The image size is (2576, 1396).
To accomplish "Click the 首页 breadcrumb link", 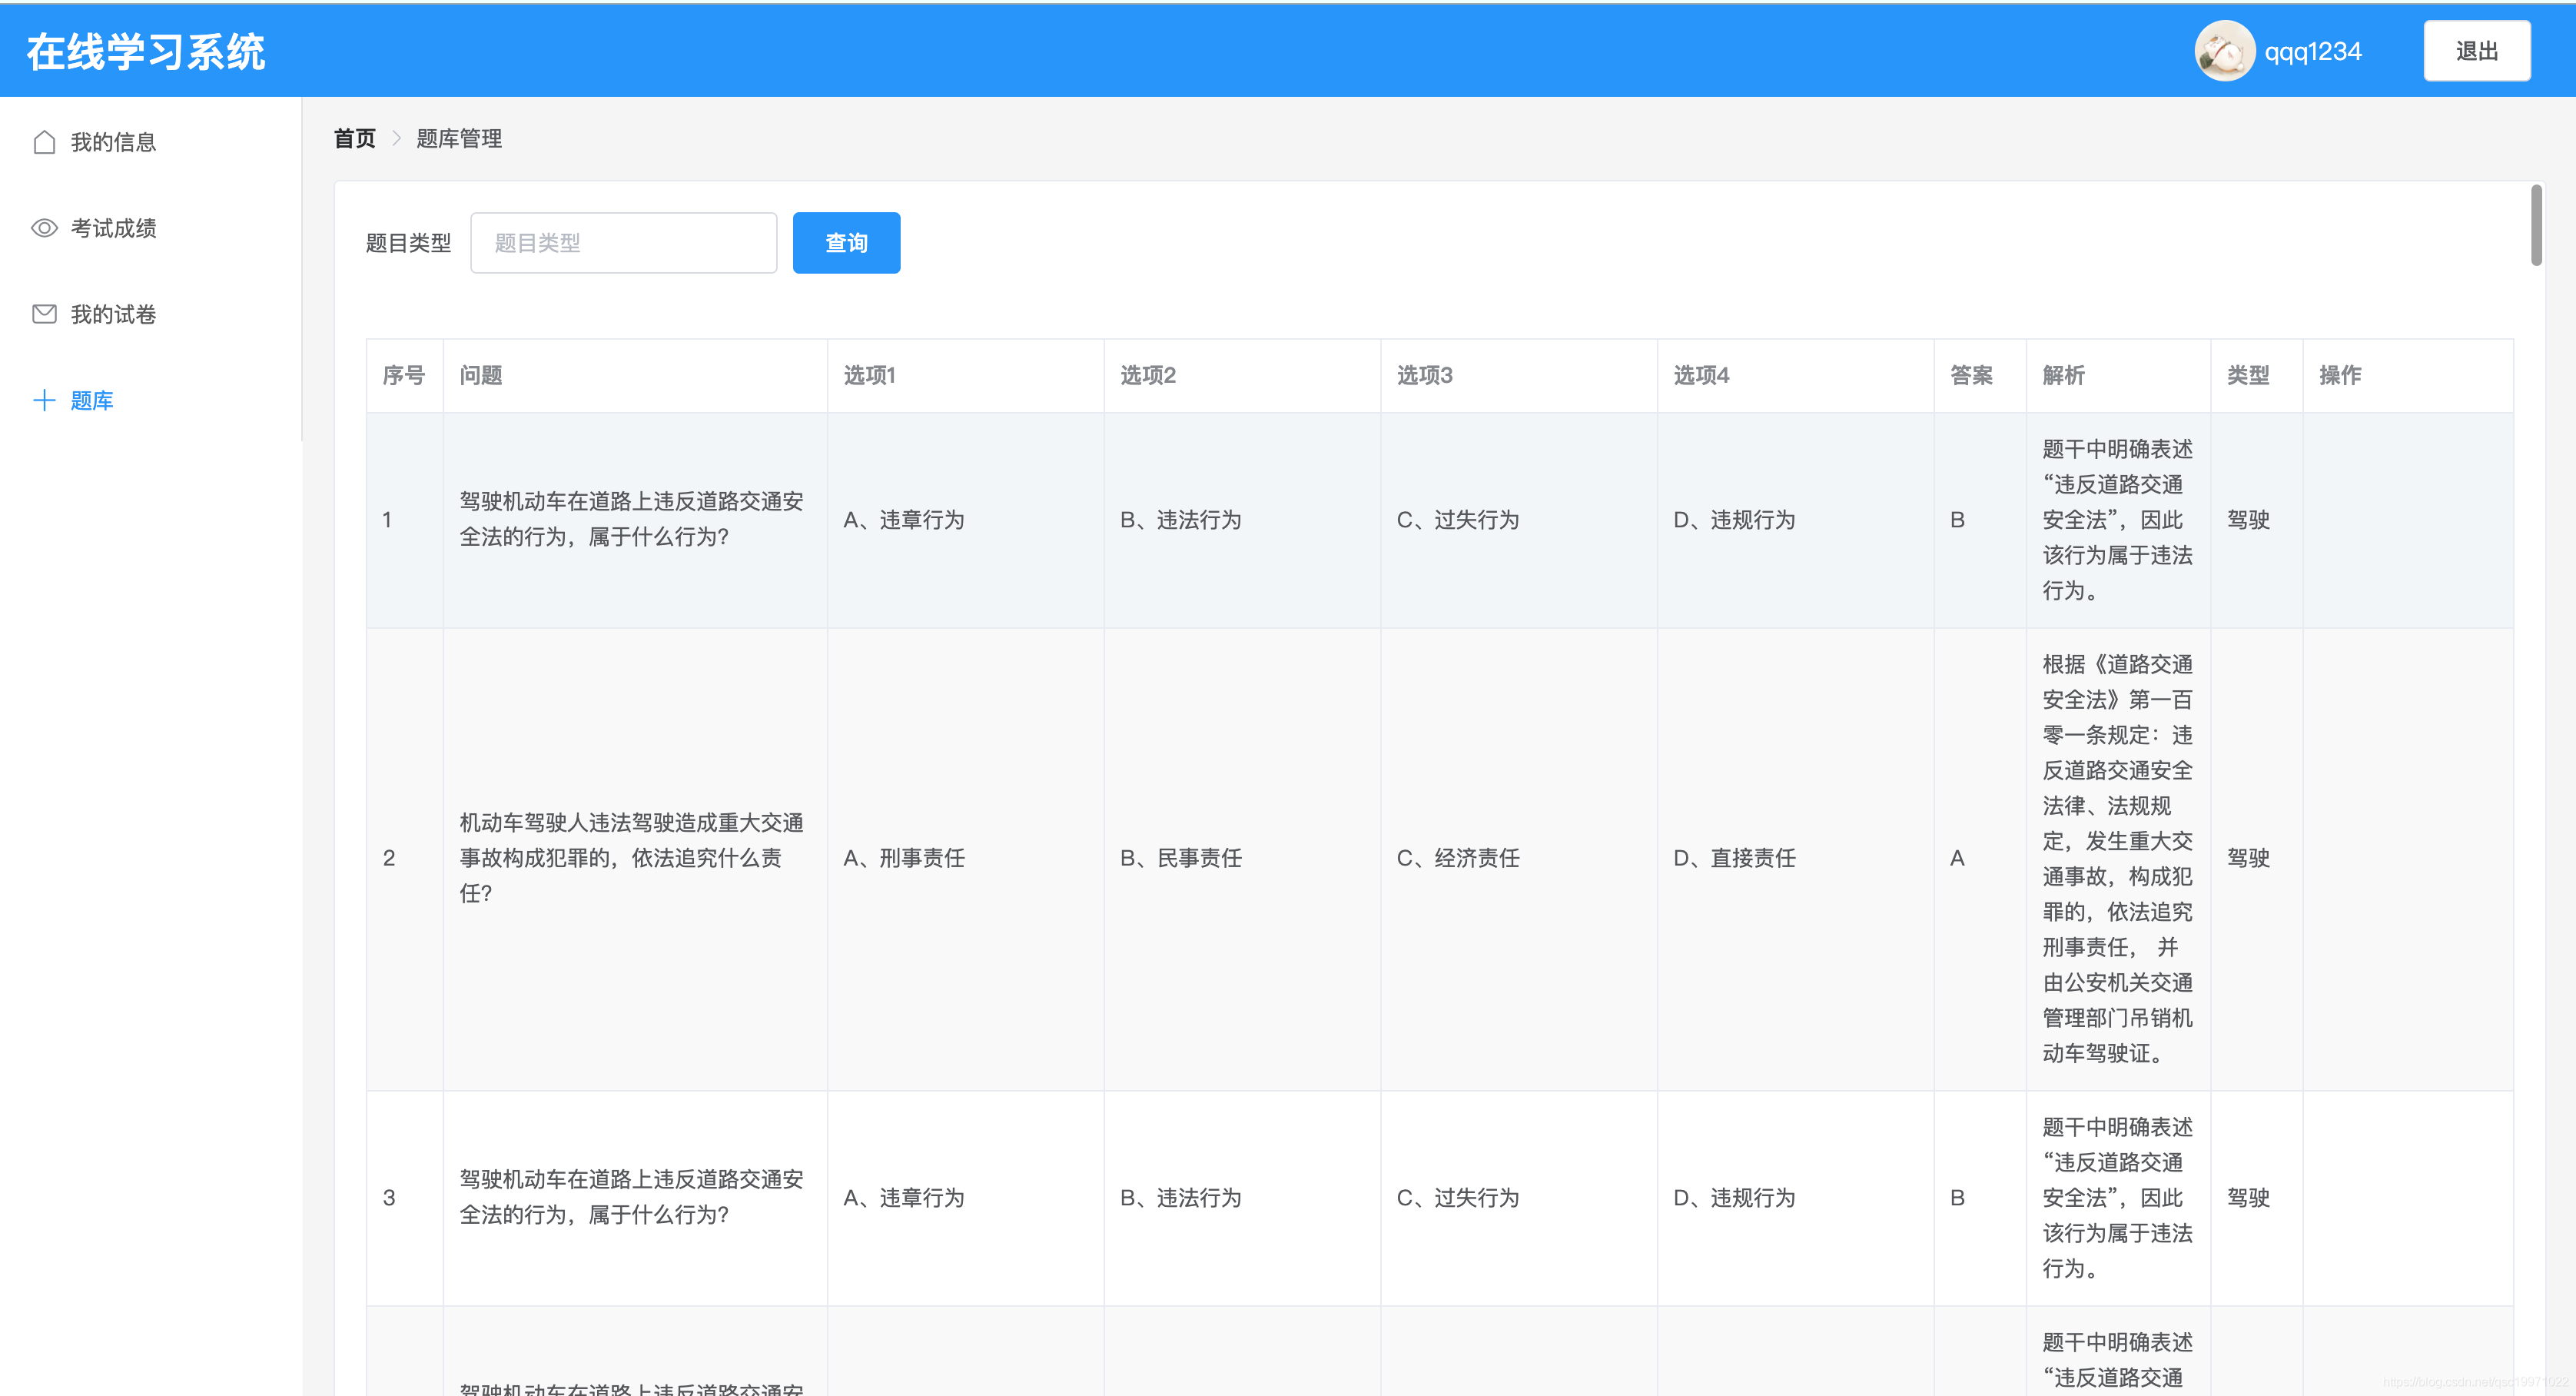I will tap(354, 138).
